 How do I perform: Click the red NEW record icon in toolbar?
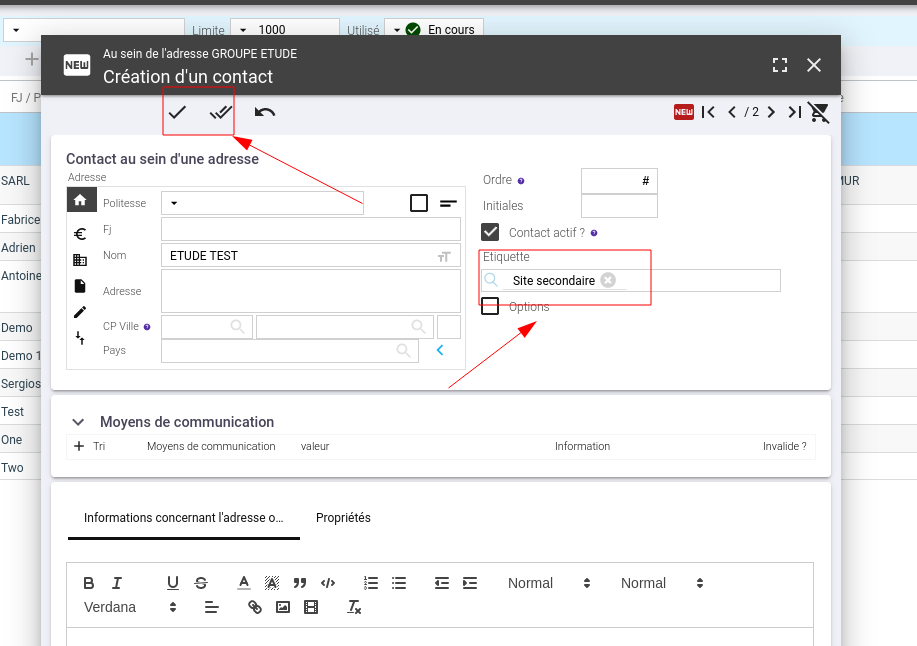(x=684, y=112)
